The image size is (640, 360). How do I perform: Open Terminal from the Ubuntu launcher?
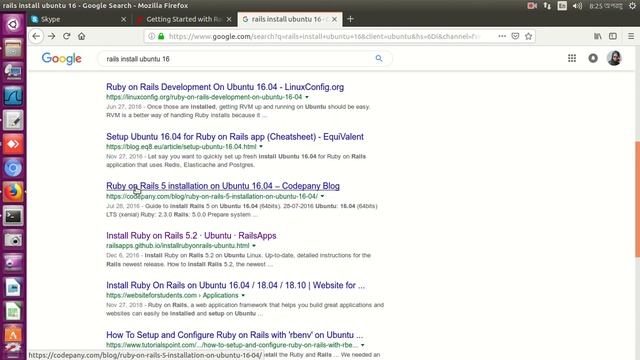(13, 216)
